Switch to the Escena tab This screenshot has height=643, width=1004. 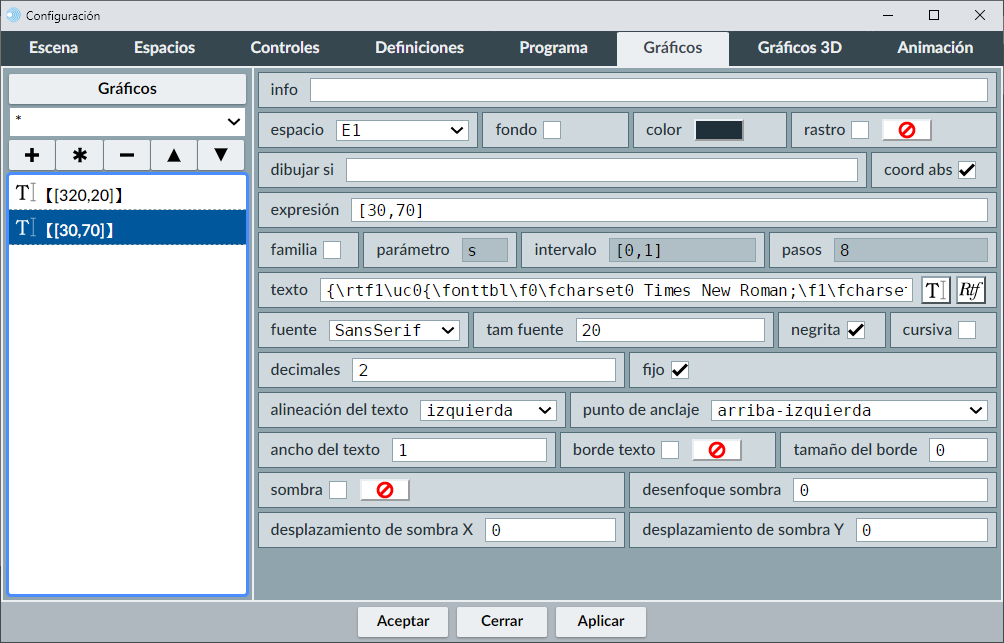point(53,47)
